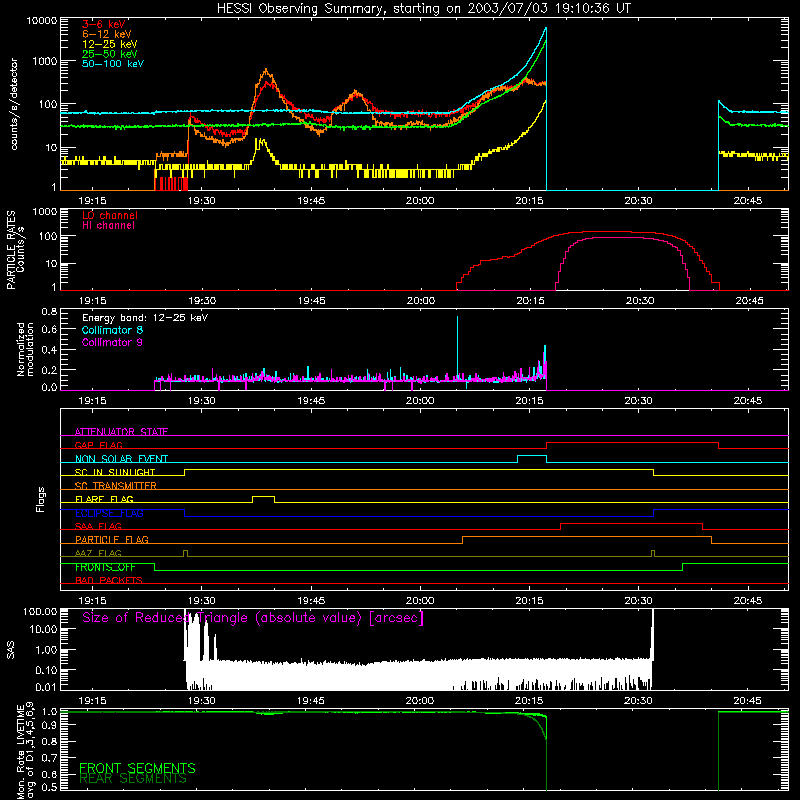Click the tall cyan Collimator 8 spike
The image size is (800, 800).
(457, 347)
